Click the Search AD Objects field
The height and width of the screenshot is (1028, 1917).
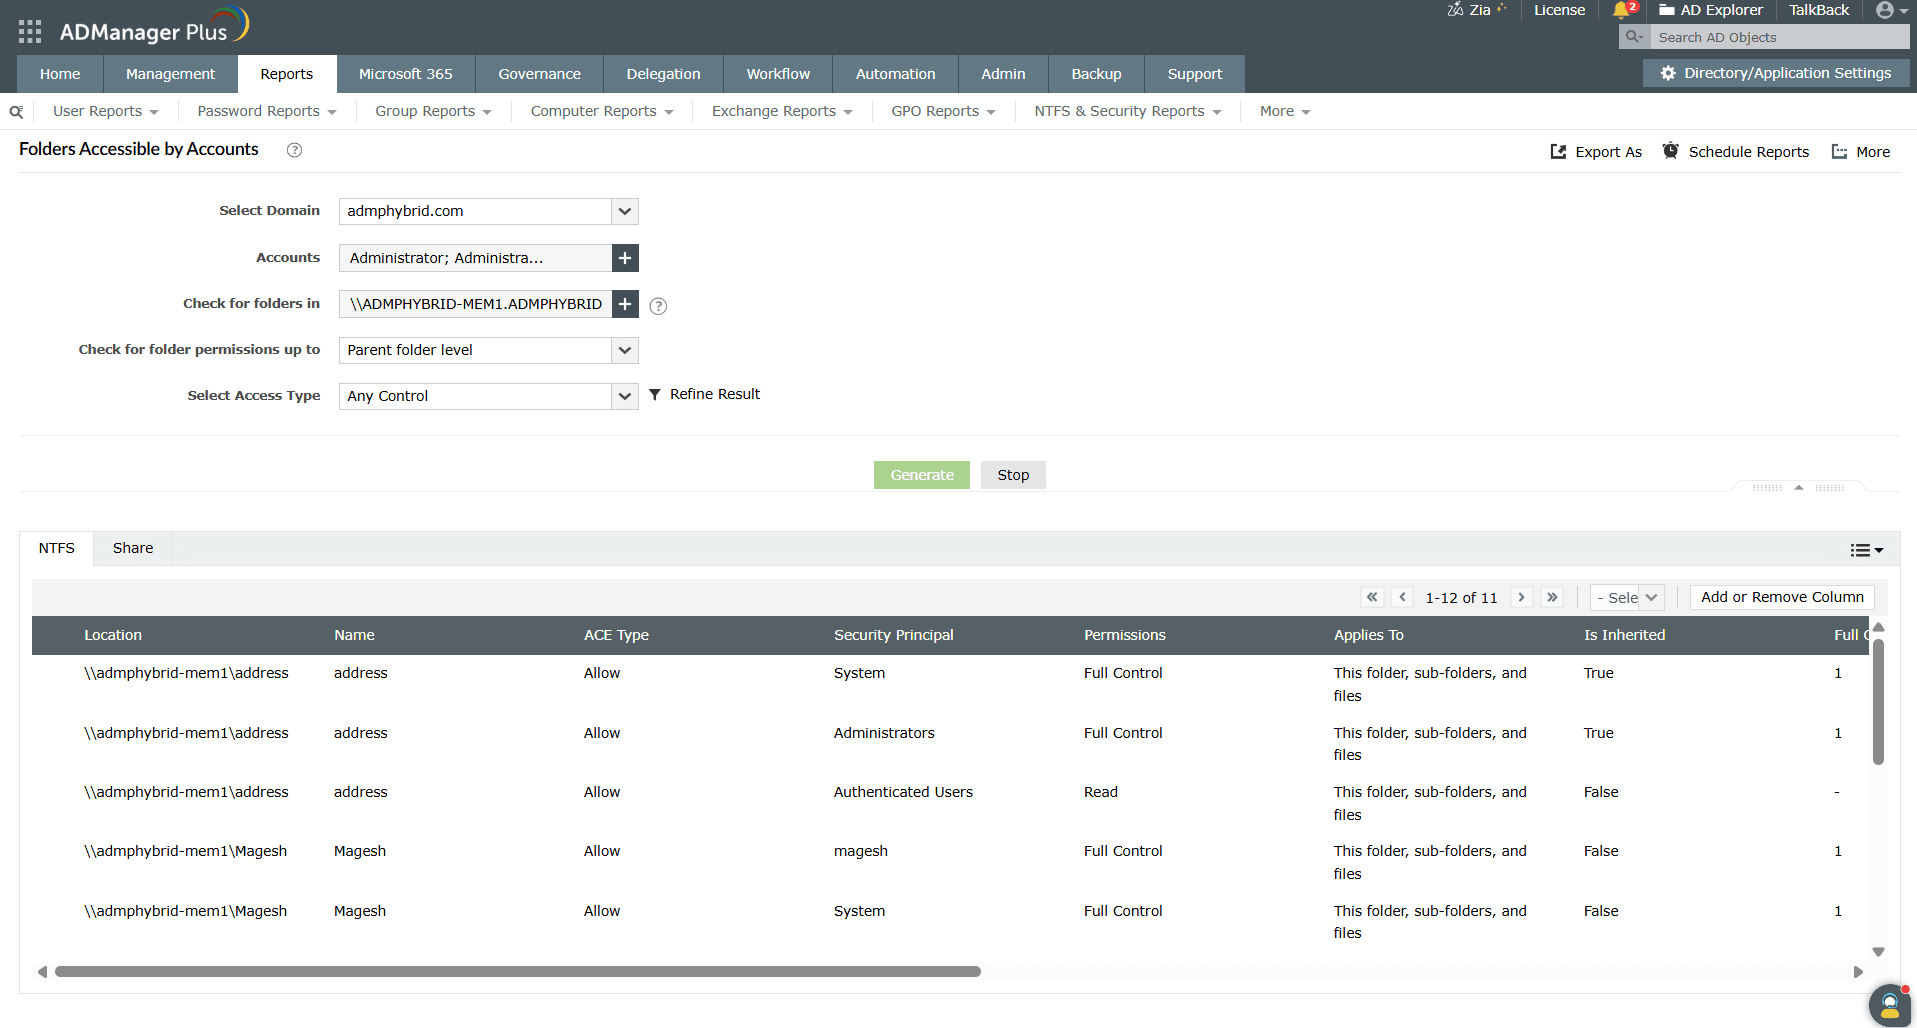click(x=1779, y=37)
